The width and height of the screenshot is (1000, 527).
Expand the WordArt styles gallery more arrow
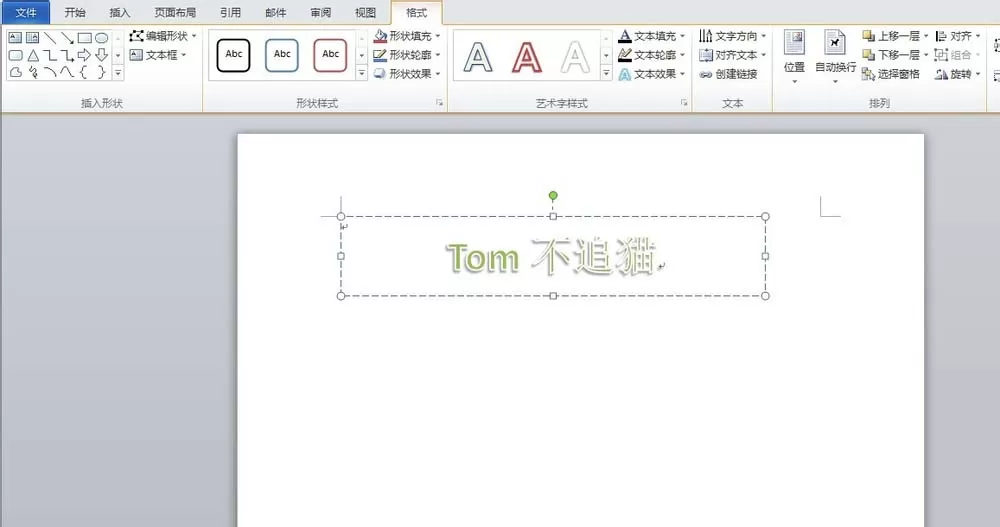tap(606, 74)
